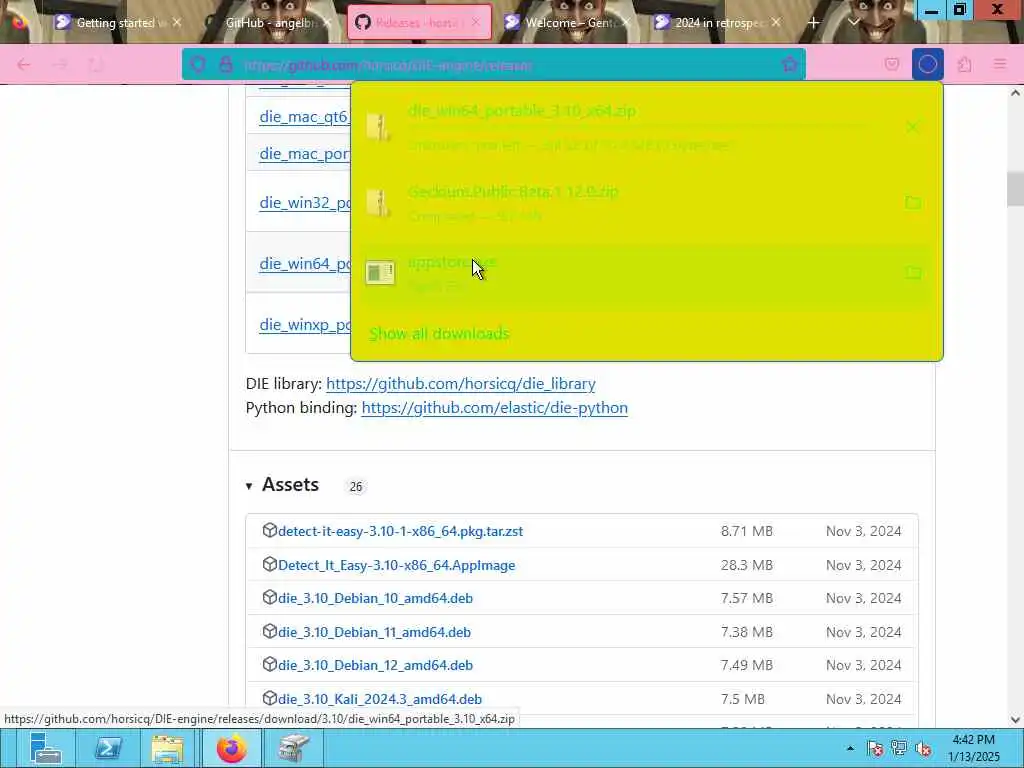Cancel the die_win64_portable download in progress
1024x768 pixels.
click(x=912, y=127)
